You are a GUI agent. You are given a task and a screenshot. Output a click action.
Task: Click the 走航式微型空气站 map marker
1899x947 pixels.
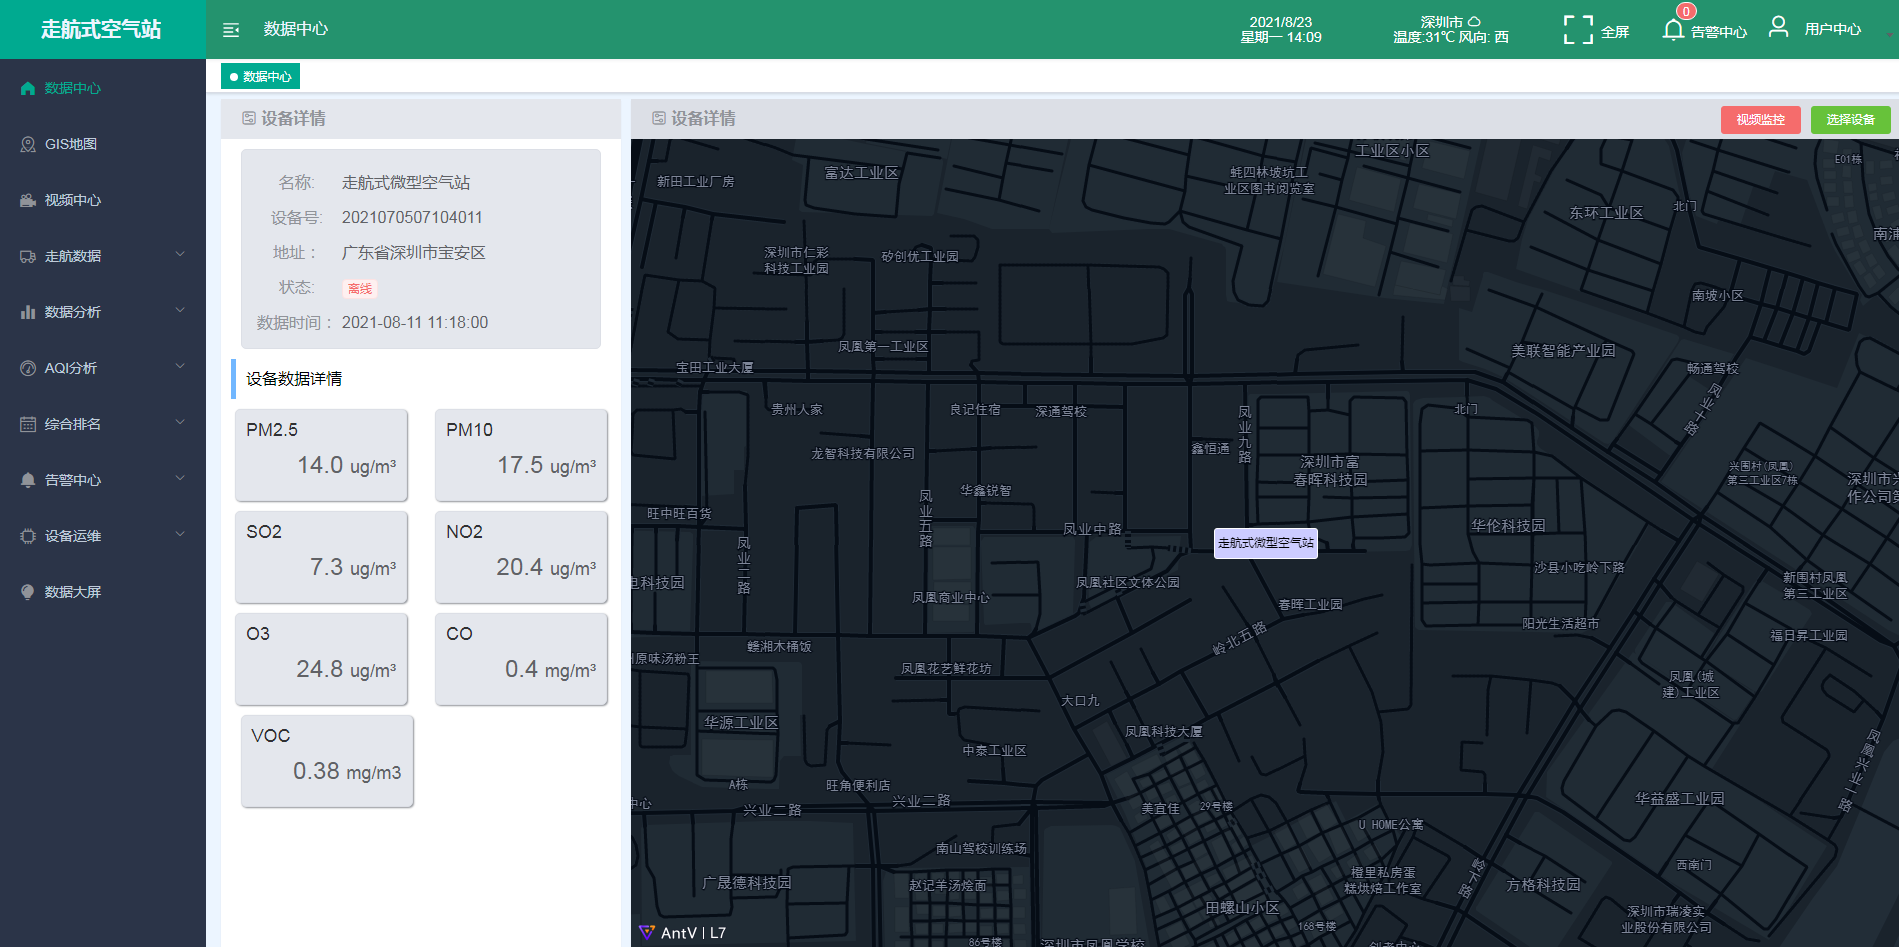(x=1265, y=543)
